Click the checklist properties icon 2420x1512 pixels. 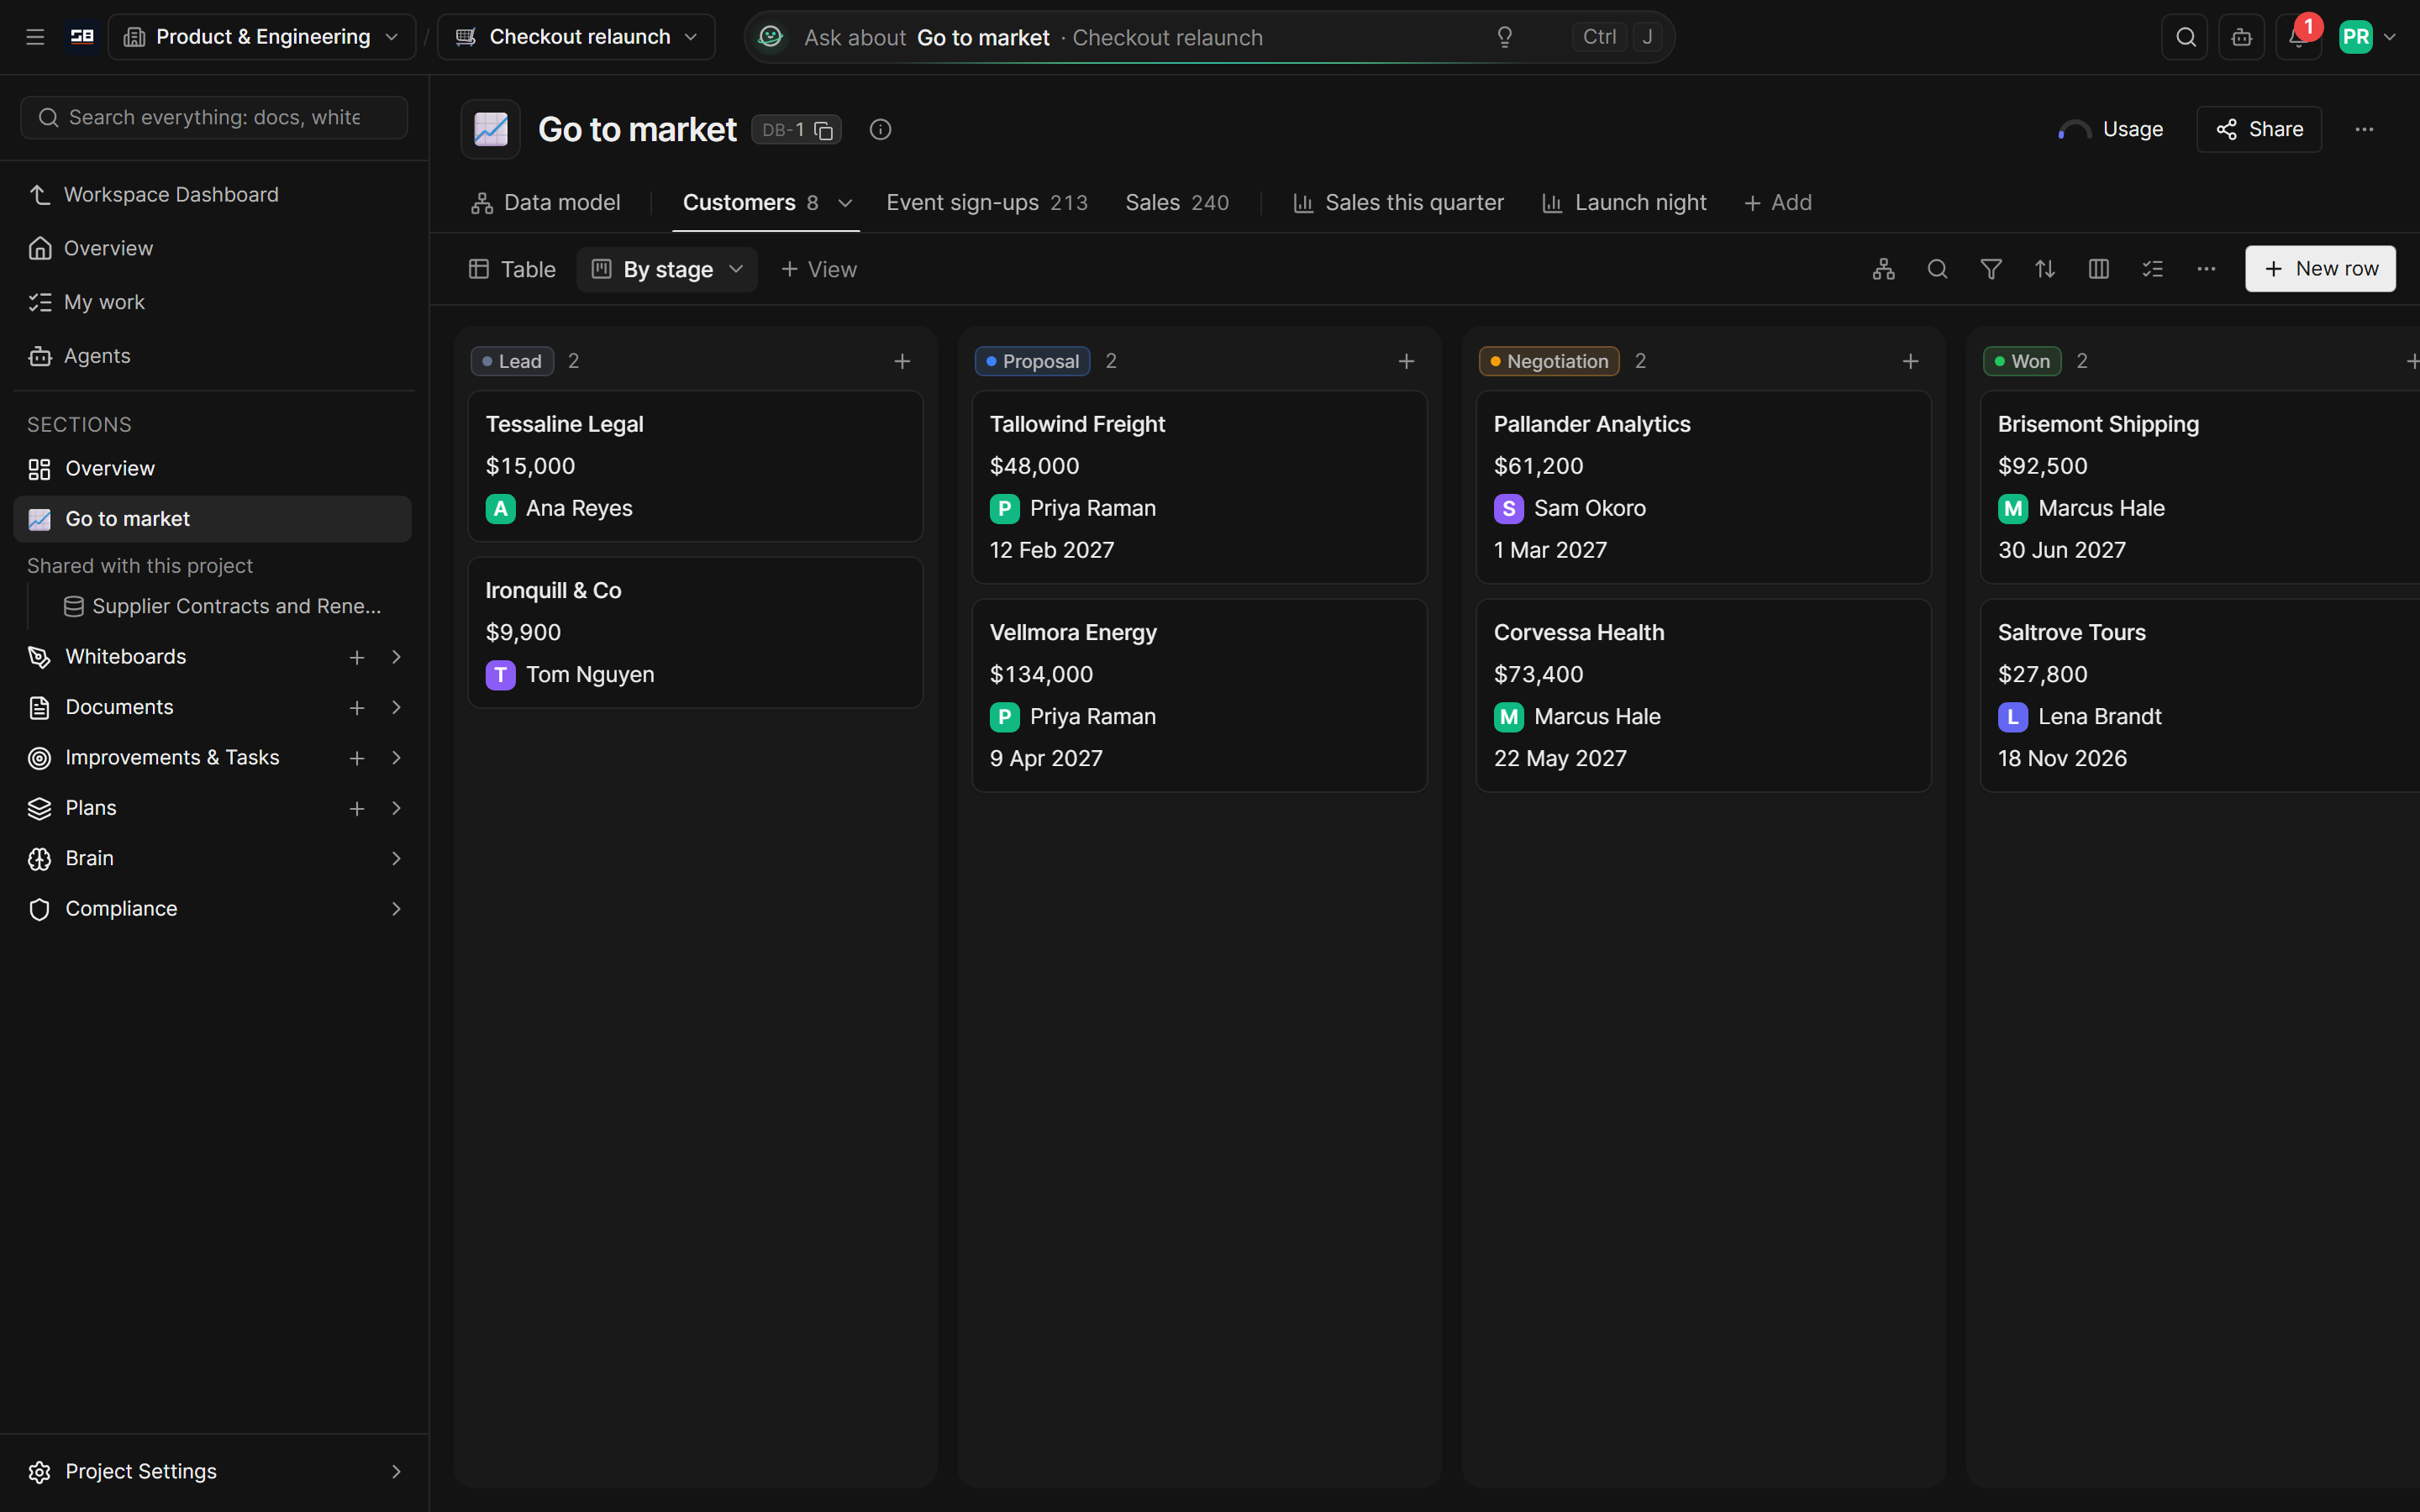2152,269
